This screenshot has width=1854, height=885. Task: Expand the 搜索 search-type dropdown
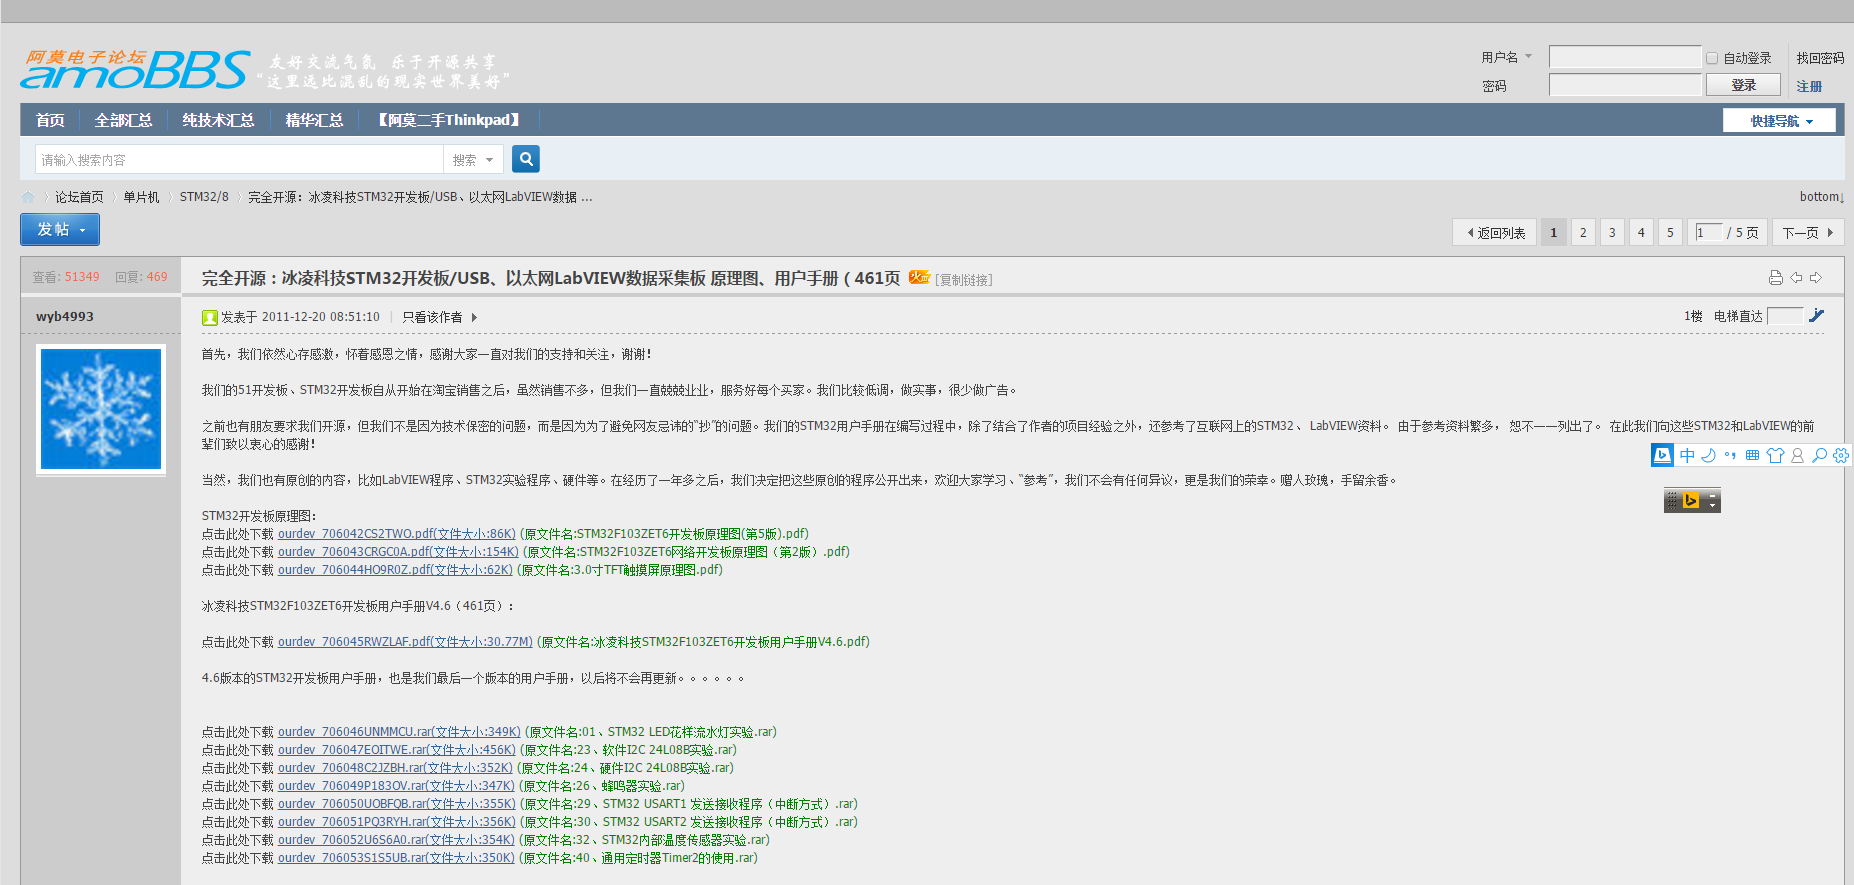pyautogui.click(x=473, y=160)
